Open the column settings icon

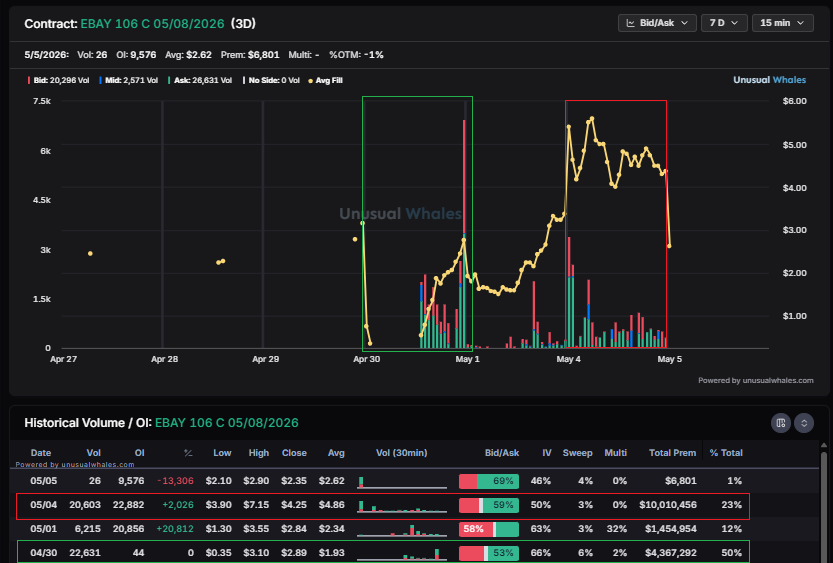click(780, 423)
